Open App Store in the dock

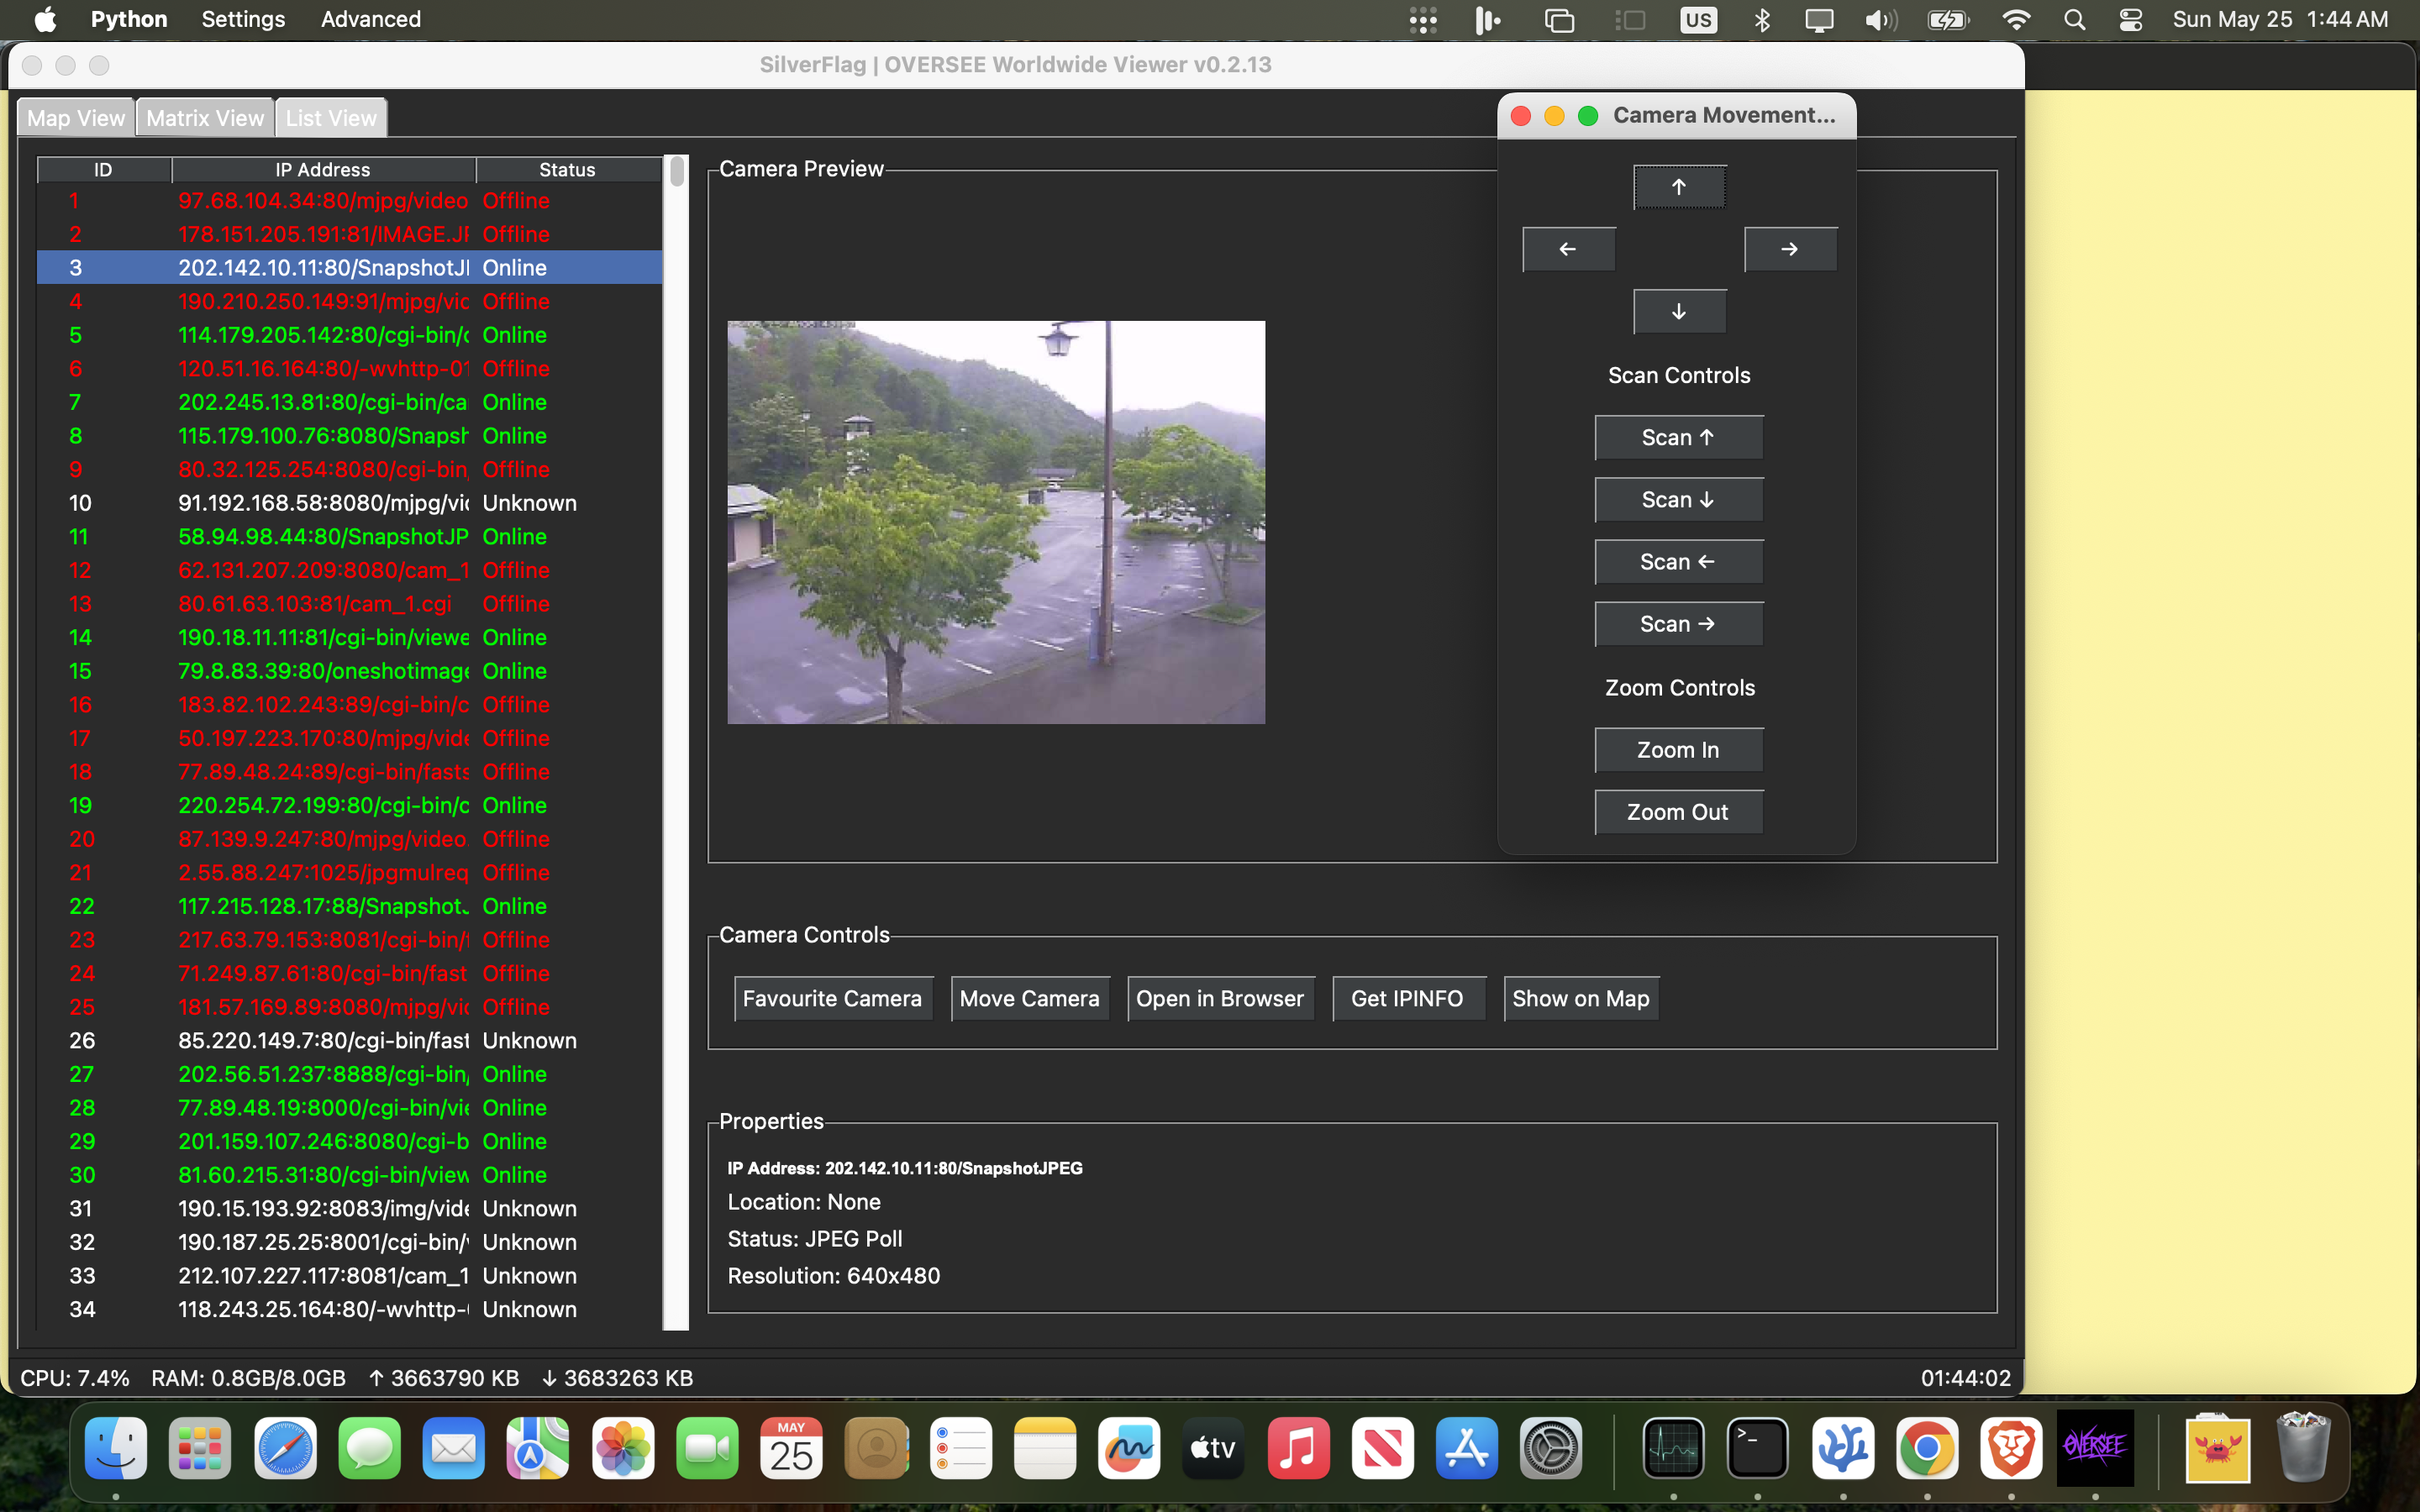[1466, 1448]
